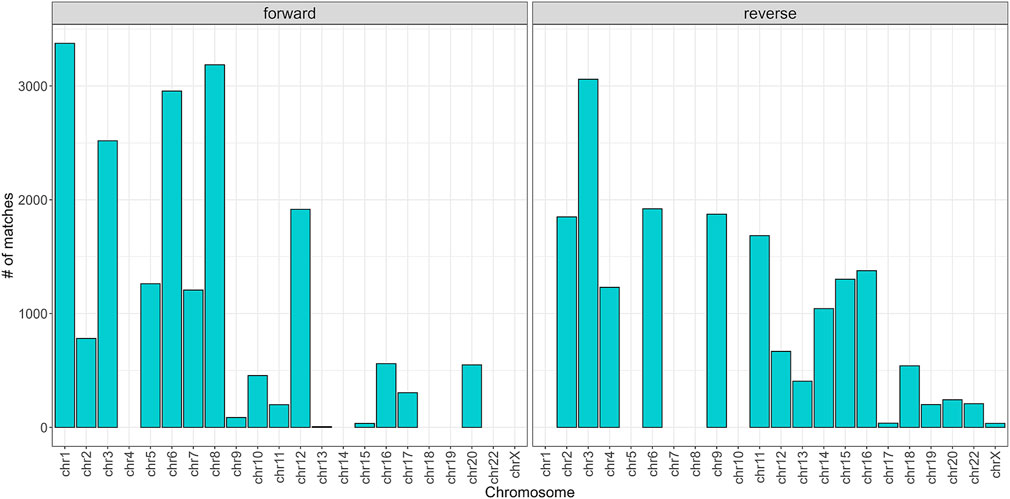The width and height of the screenshot is (1010, 499).
Task: Click the chr18 bar in reverse panel
Action: (x=910, y=397)
